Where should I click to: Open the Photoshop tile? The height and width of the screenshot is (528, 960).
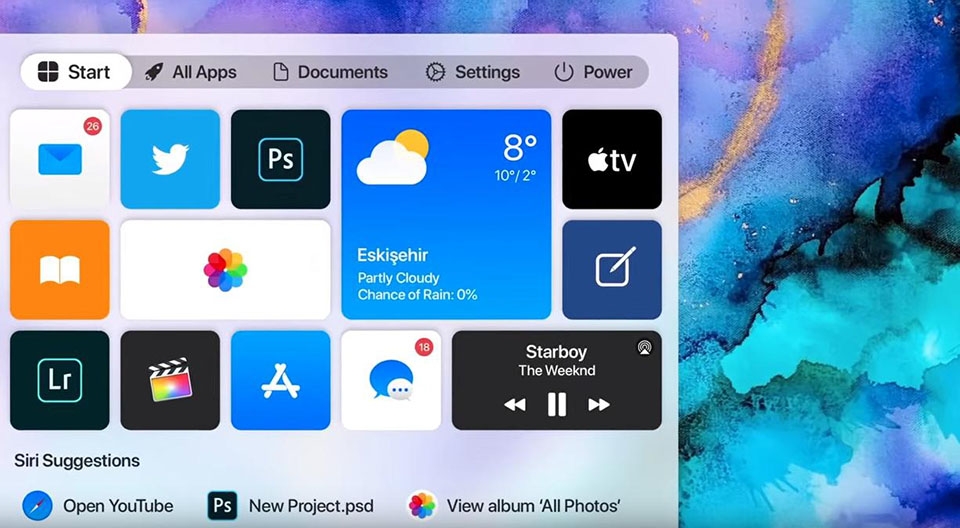(280, 159)
